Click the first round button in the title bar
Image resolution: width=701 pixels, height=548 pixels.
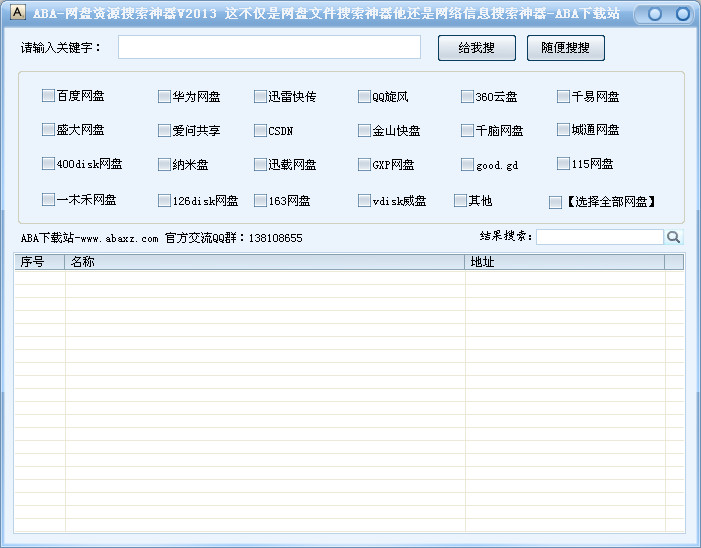[x=655, y=14]
